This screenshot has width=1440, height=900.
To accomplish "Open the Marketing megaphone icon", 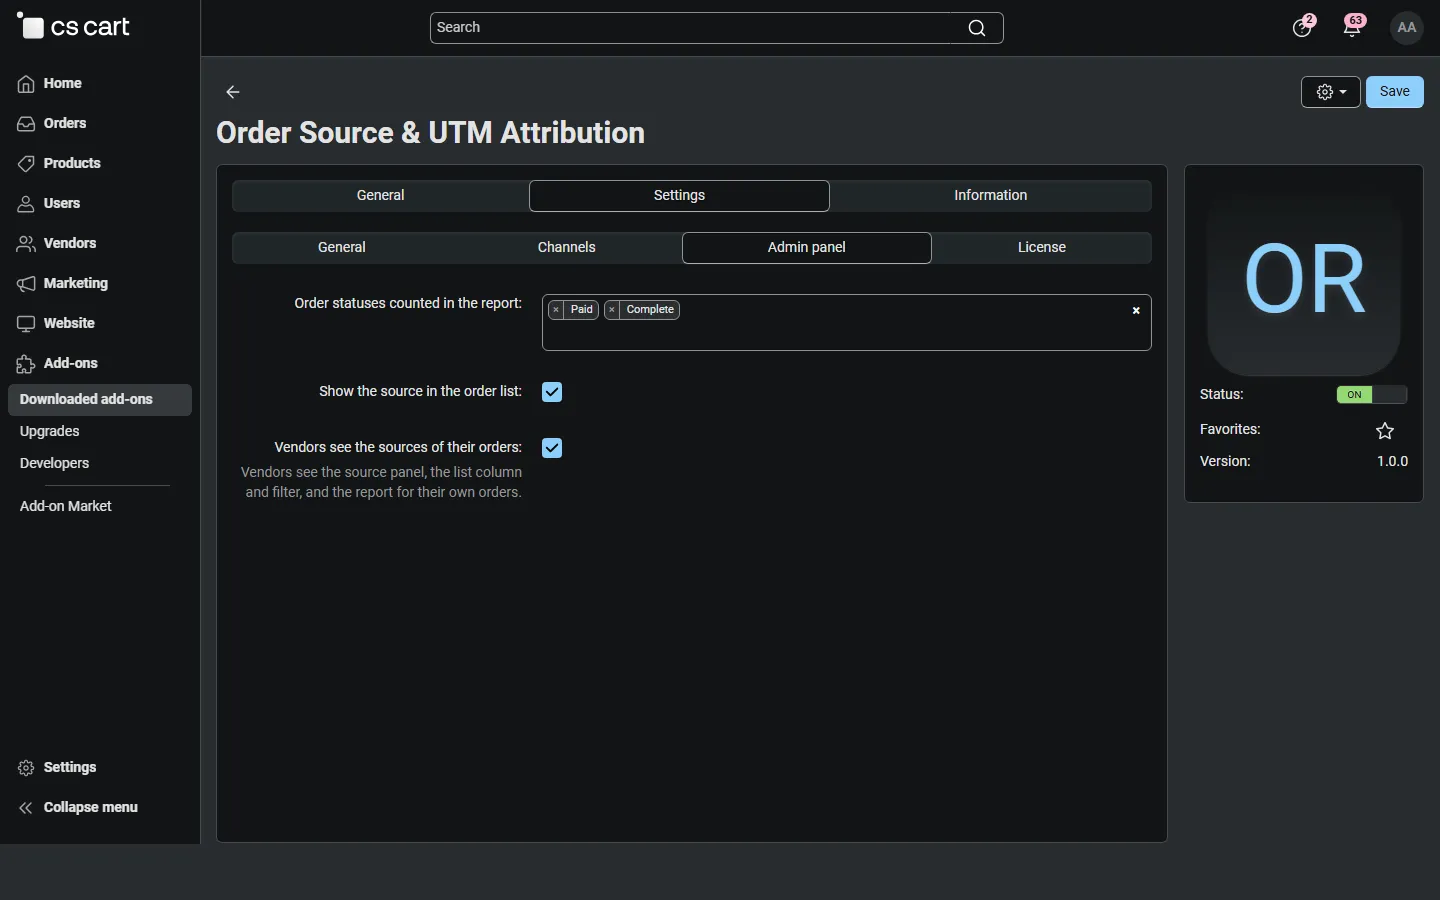I will click(x=26, y=284).
